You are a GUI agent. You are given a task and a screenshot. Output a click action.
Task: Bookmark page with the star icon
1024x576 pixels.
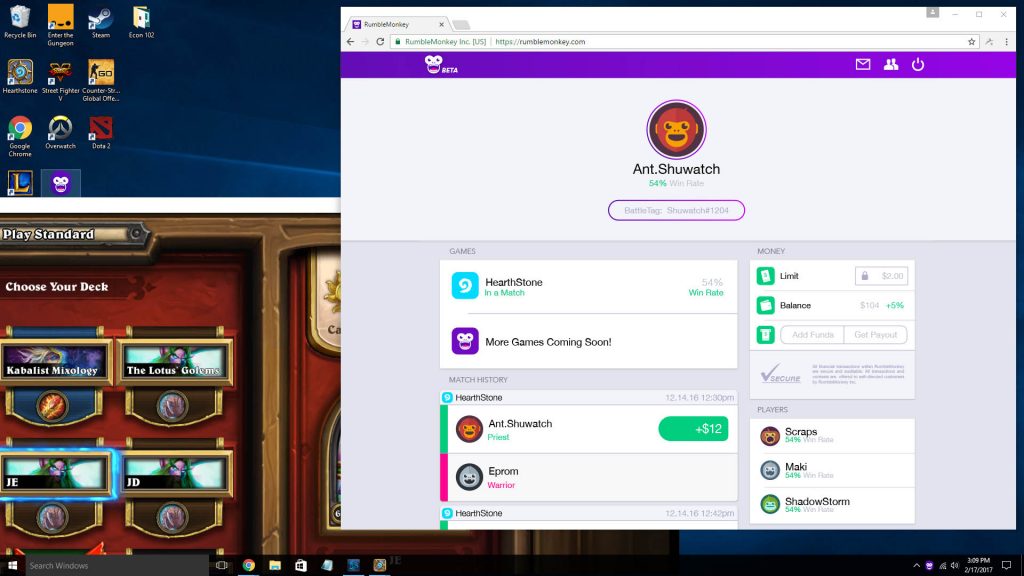971,41
